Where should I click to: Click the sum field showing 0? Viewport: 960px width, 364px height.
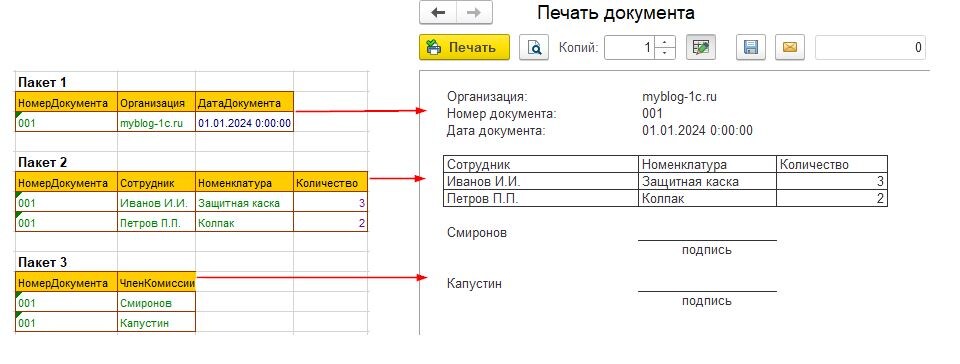click(870, 47)
